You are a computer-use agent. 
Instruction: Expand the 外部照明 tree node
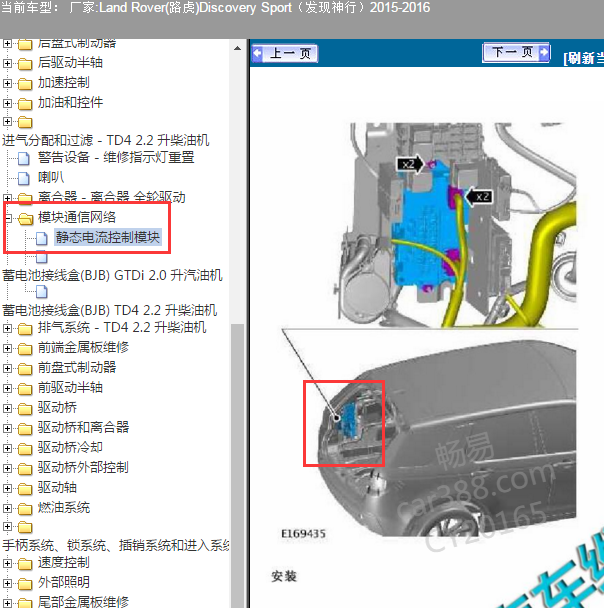(7, 583)
